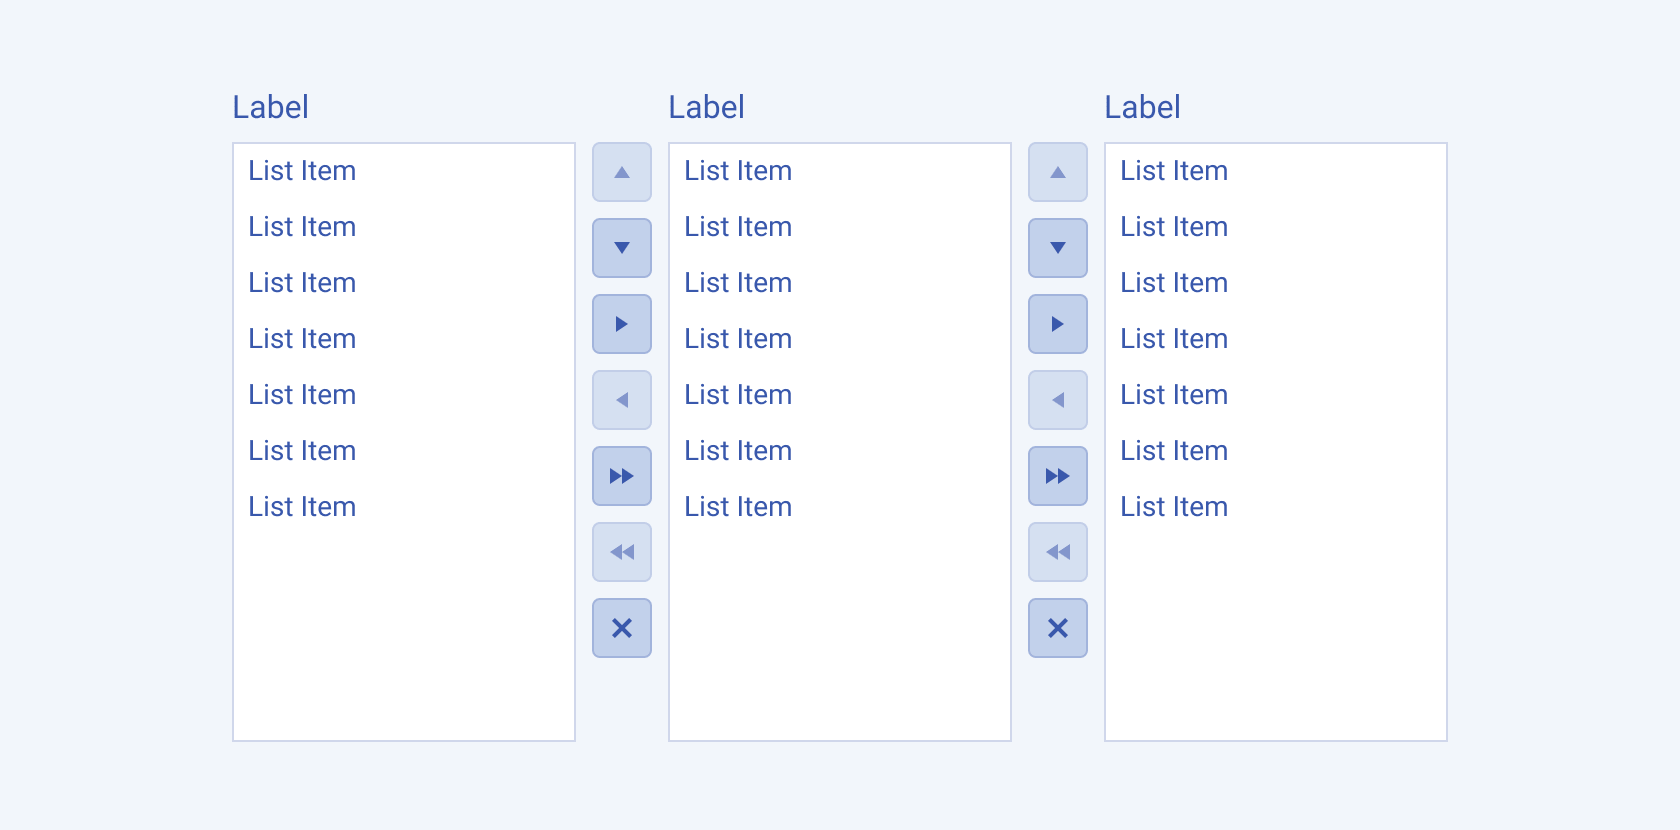This screenshot has width=1680, height=830.
Task: Click the X button in the first button column
Action: pos(621,627)
